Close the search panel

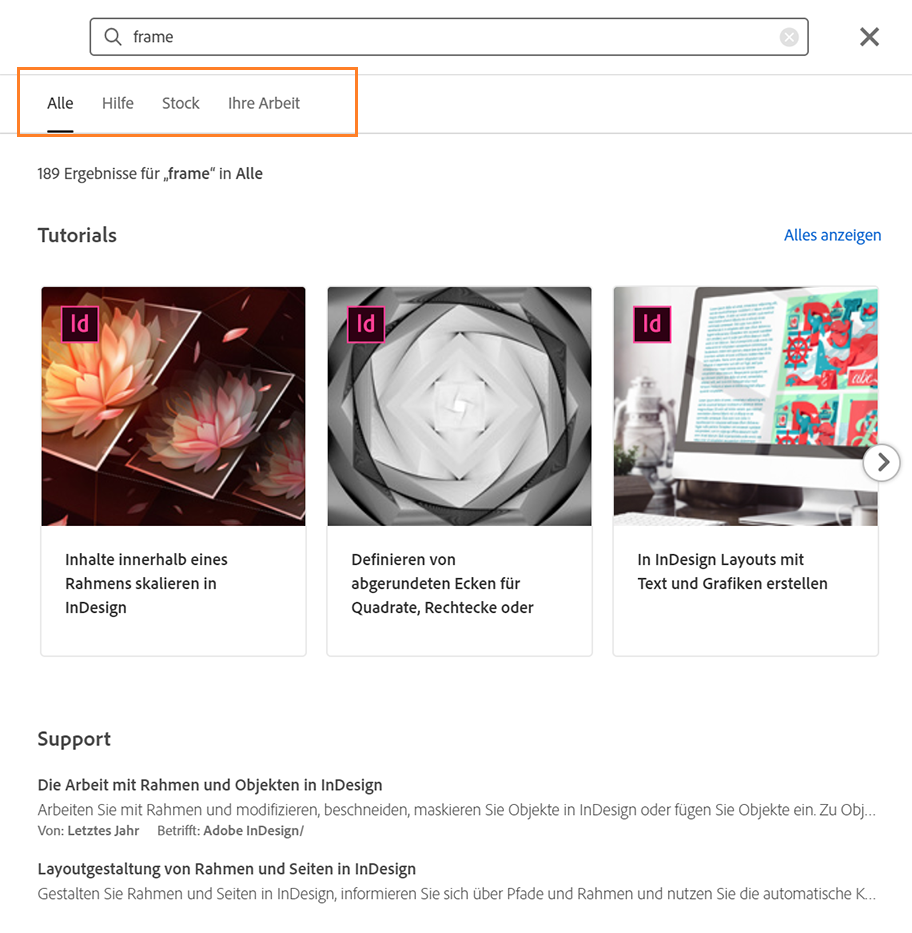pos(869,37)
